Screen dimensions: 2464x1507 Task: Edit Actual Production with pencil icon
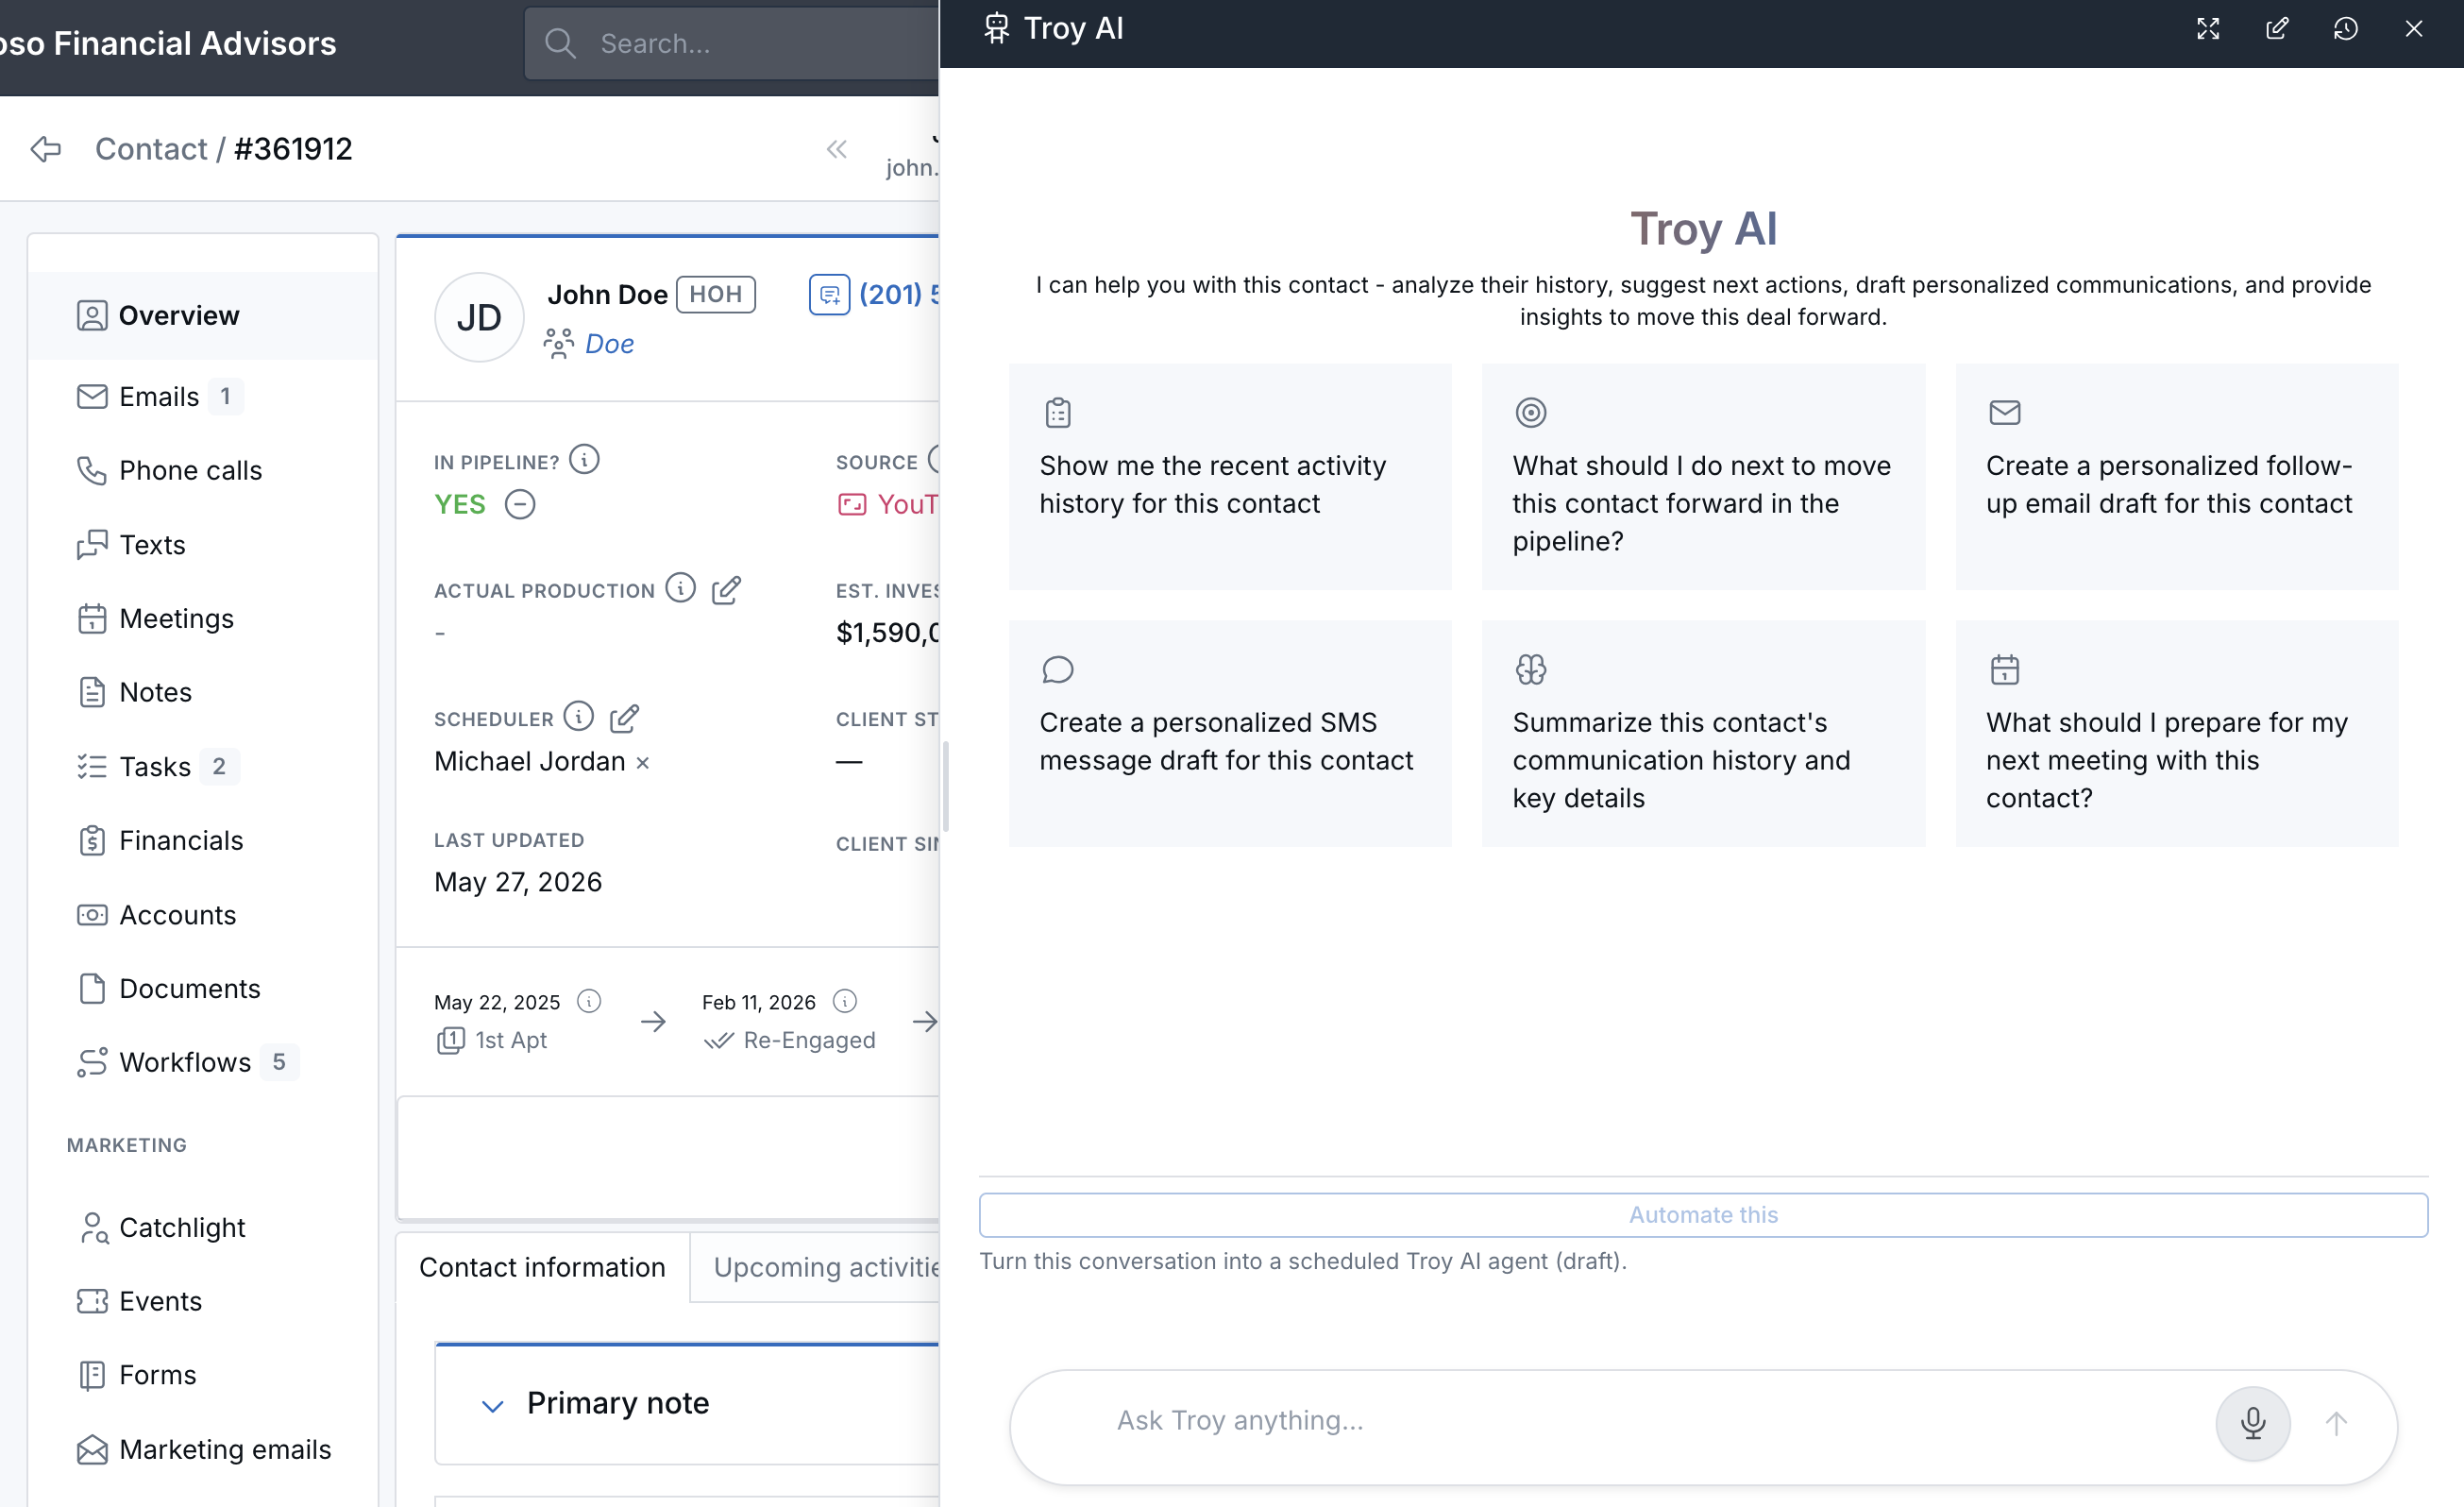(x=726, y=590)
